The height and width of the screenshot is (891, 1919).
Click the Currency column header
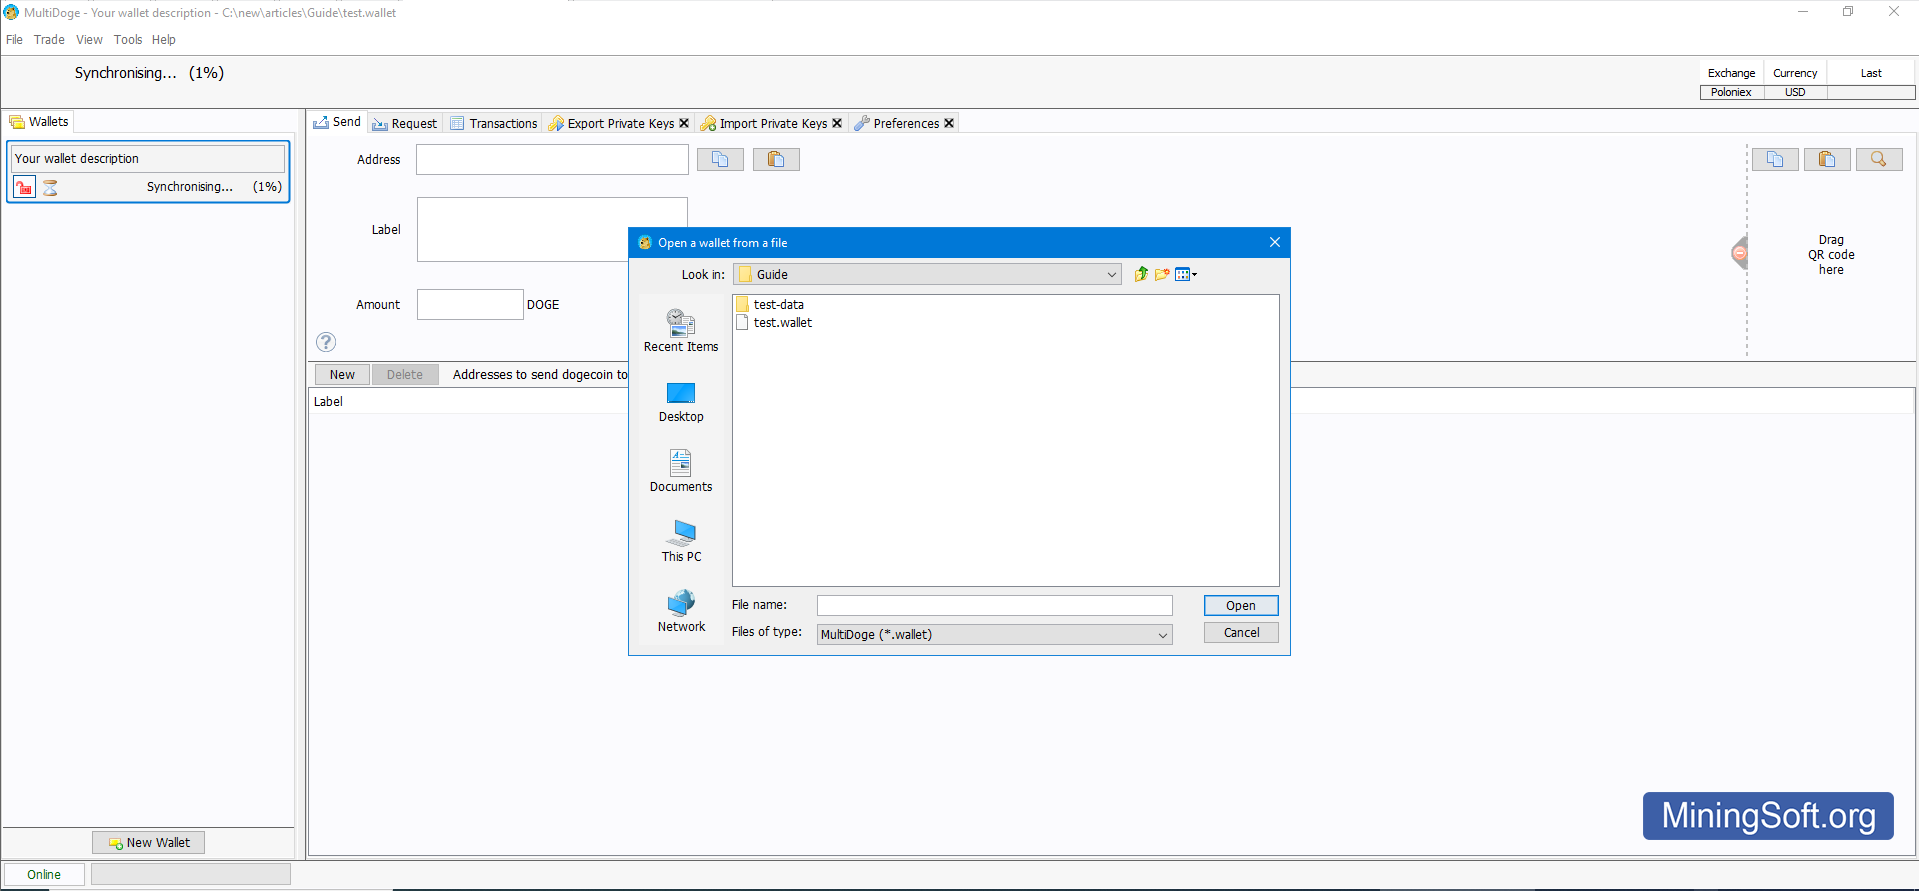pyautogui.click(x=1795, y=73)
